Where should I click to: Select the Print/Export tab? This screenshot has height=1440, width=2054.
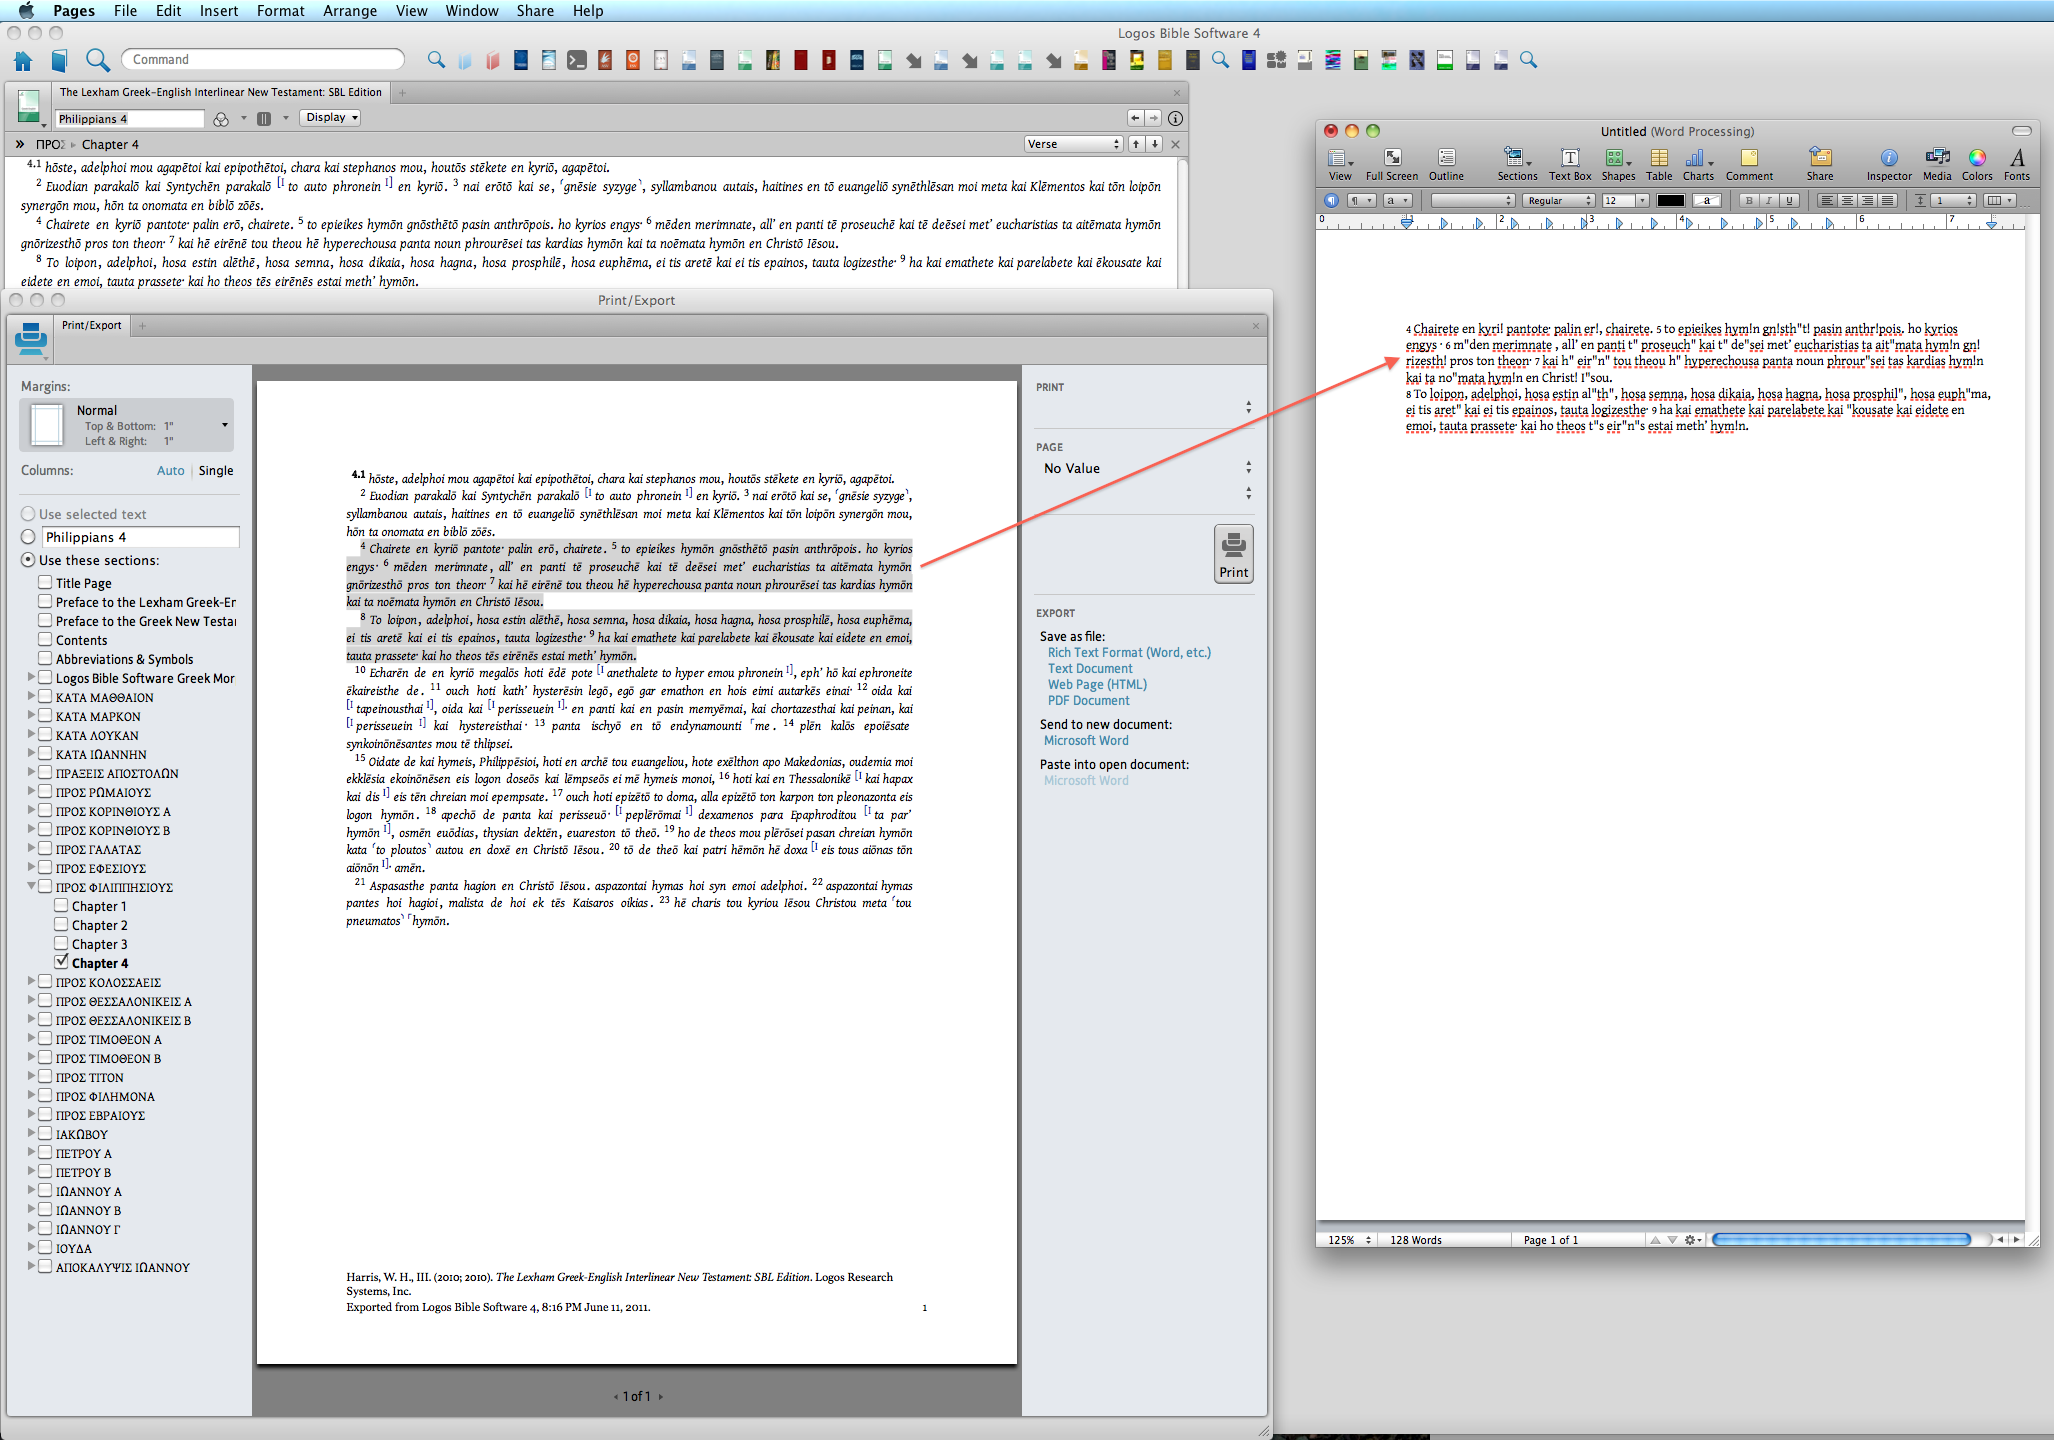[x=91, y=326]
